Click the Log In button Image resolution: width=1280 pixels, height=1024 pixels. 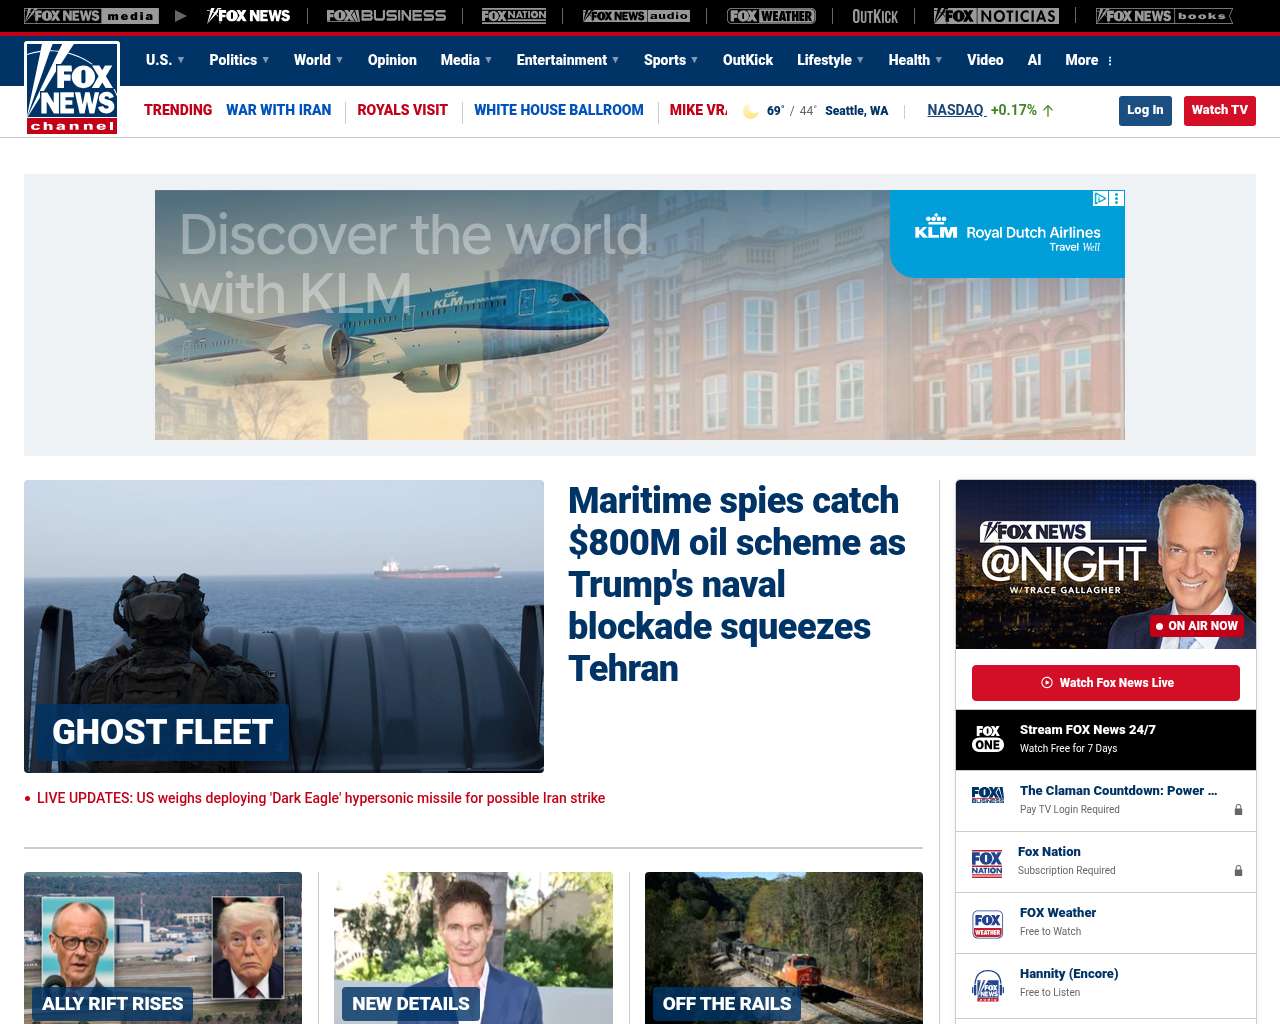(1145, 110)
